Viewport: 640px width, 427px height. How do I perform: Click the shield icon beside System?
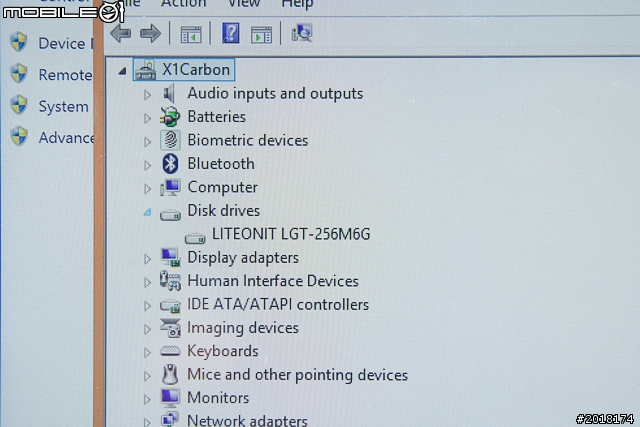pos(18,105)
